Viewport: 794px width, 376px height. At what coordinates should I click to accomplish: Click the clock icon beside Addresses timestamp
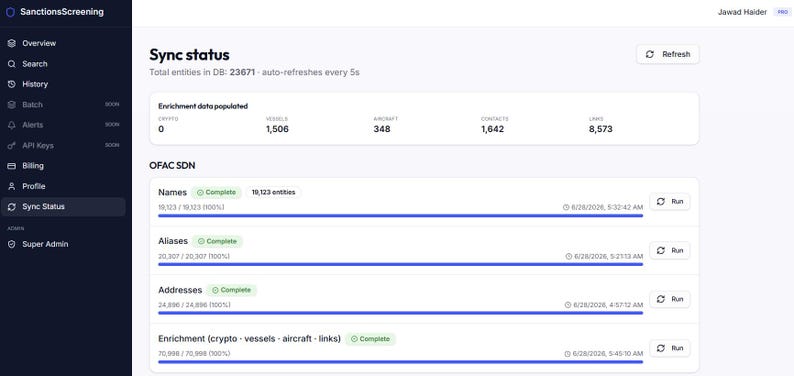568,305
